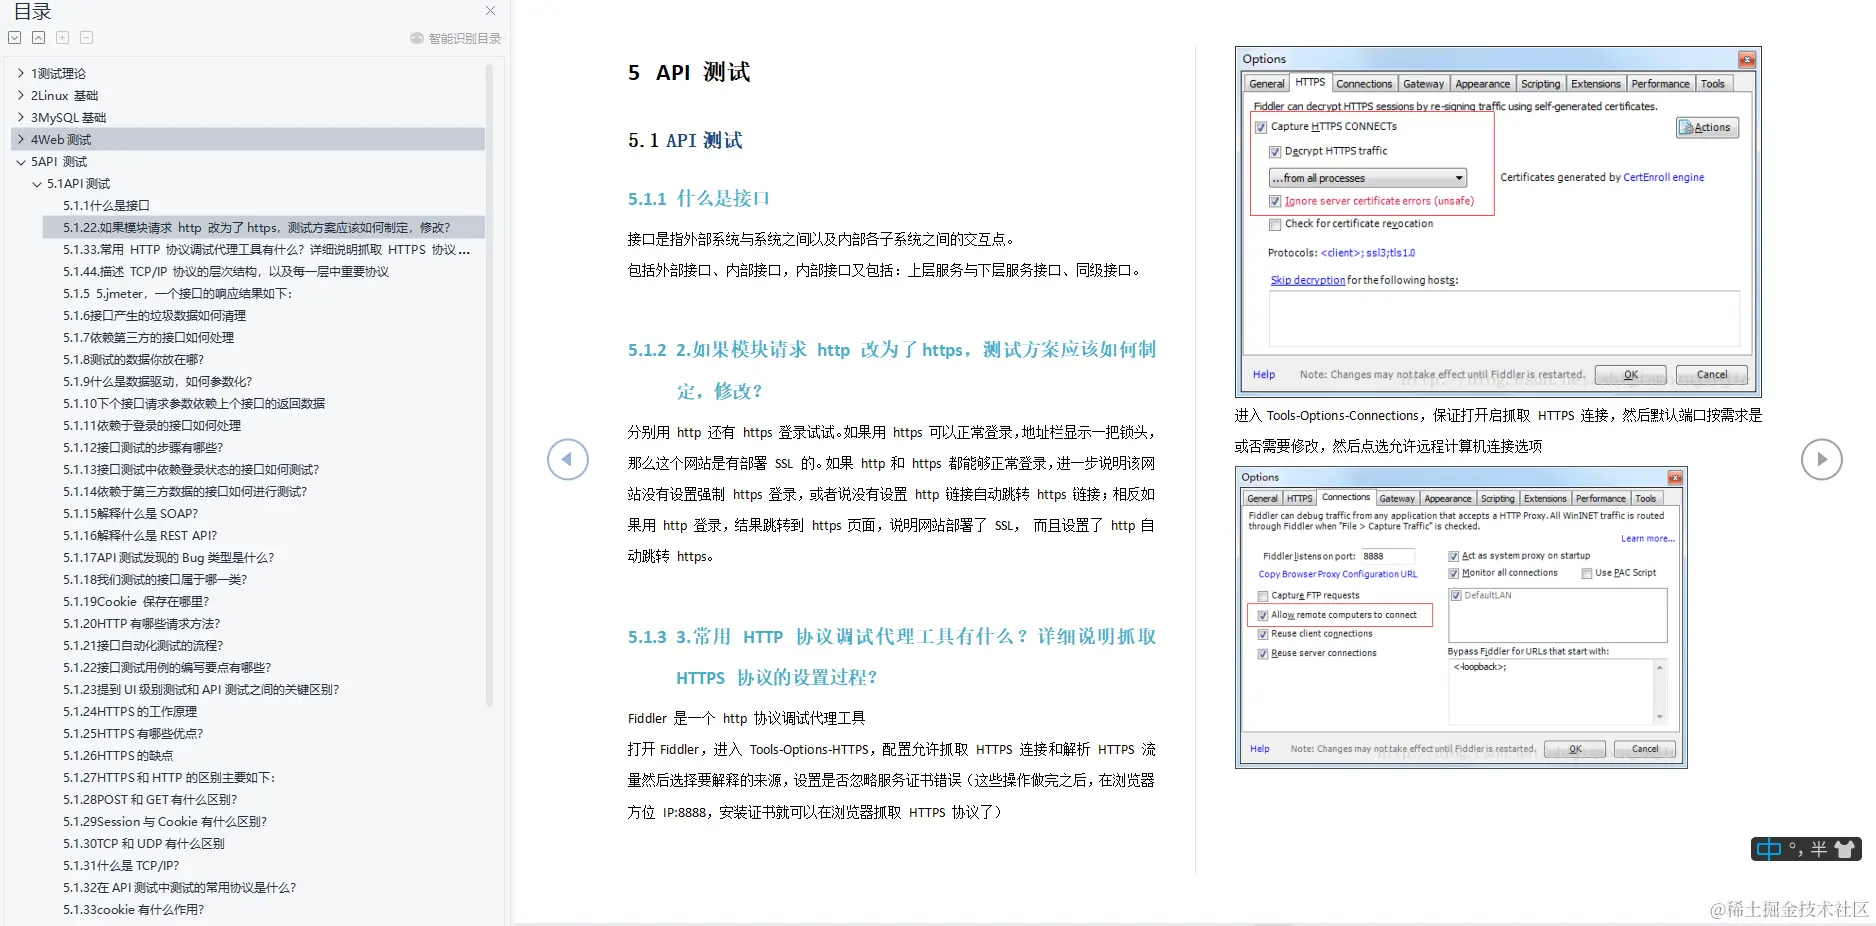Enable Check for certificate revocation

[1275, 224]
